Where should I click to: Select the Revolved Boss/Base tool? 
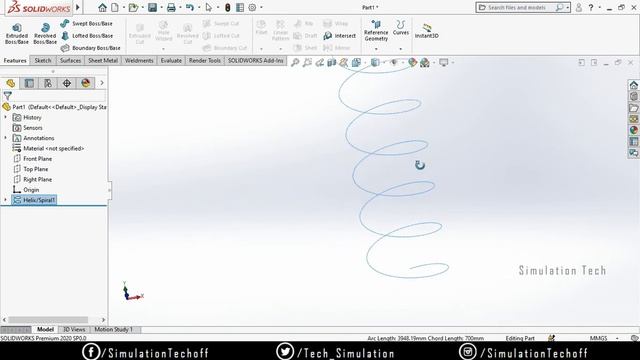pos(45,33)
